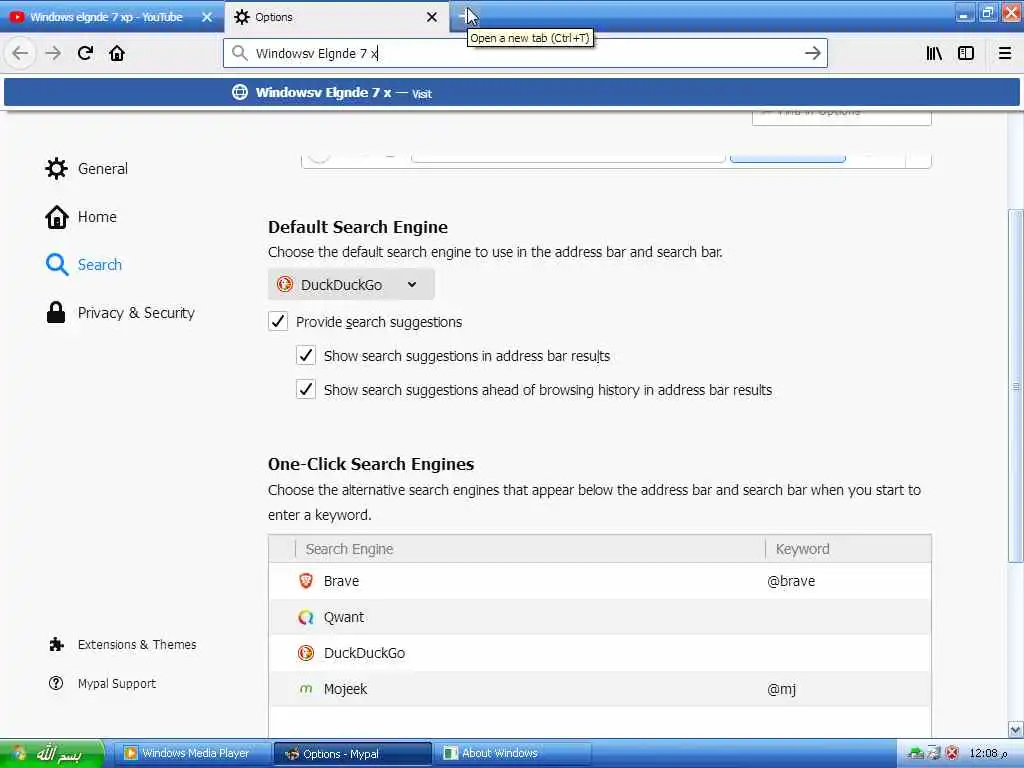
Task: Toggle suggestions in address bar results checkbox
Action: click(x=306, y=355)
